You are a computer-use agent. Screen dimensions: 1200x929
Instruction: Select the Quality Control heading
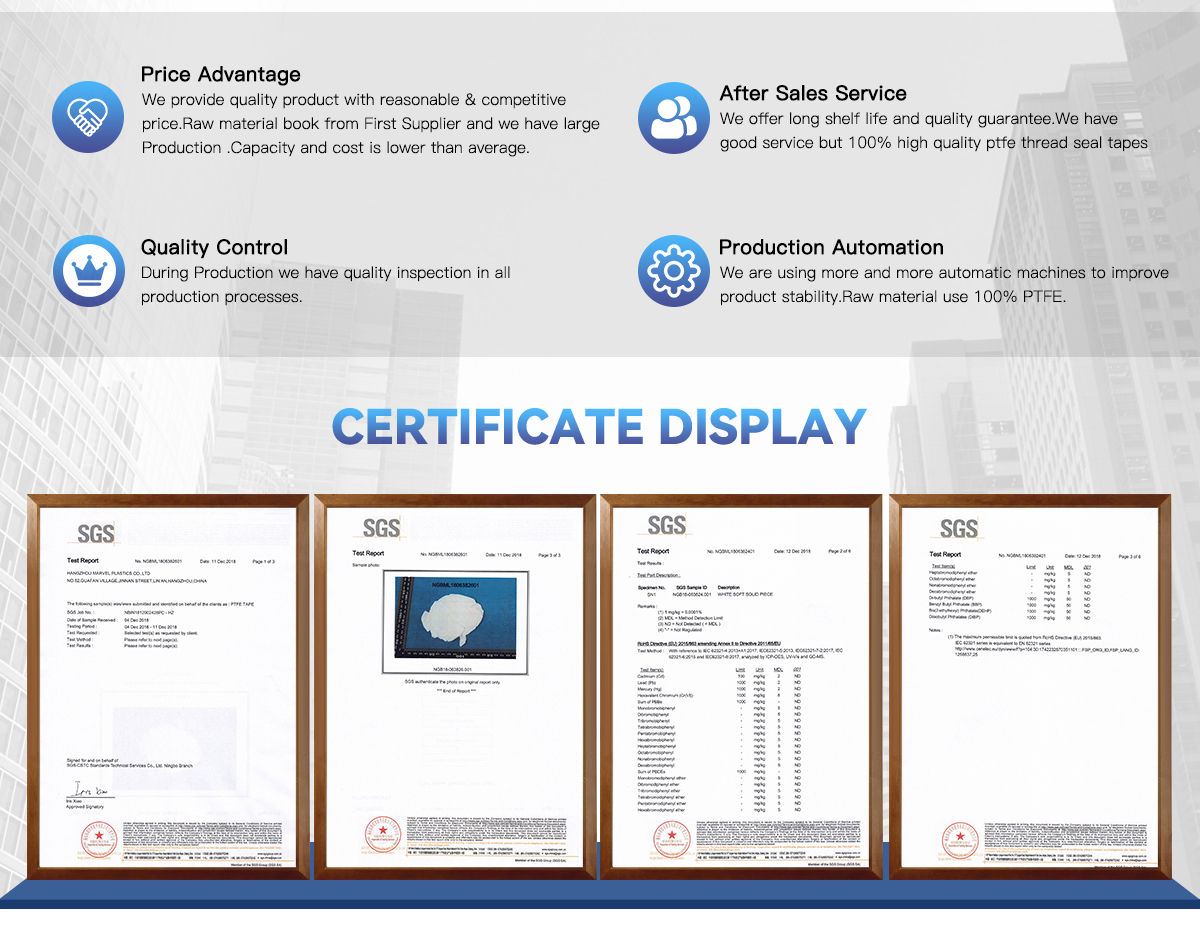click(214, 247)
